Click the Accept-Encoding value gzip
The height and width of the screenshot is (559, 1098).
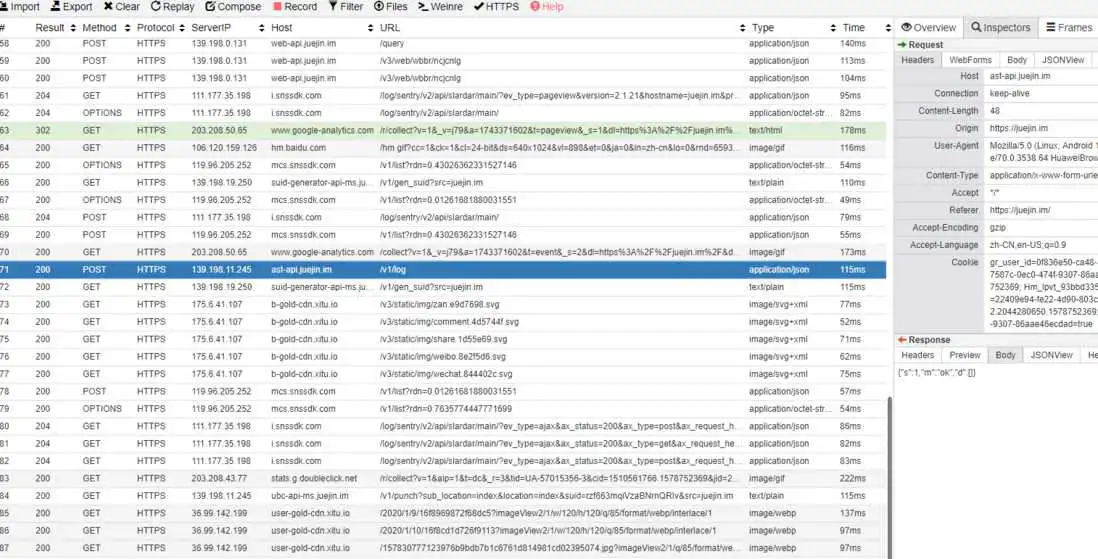coord(997,228)
